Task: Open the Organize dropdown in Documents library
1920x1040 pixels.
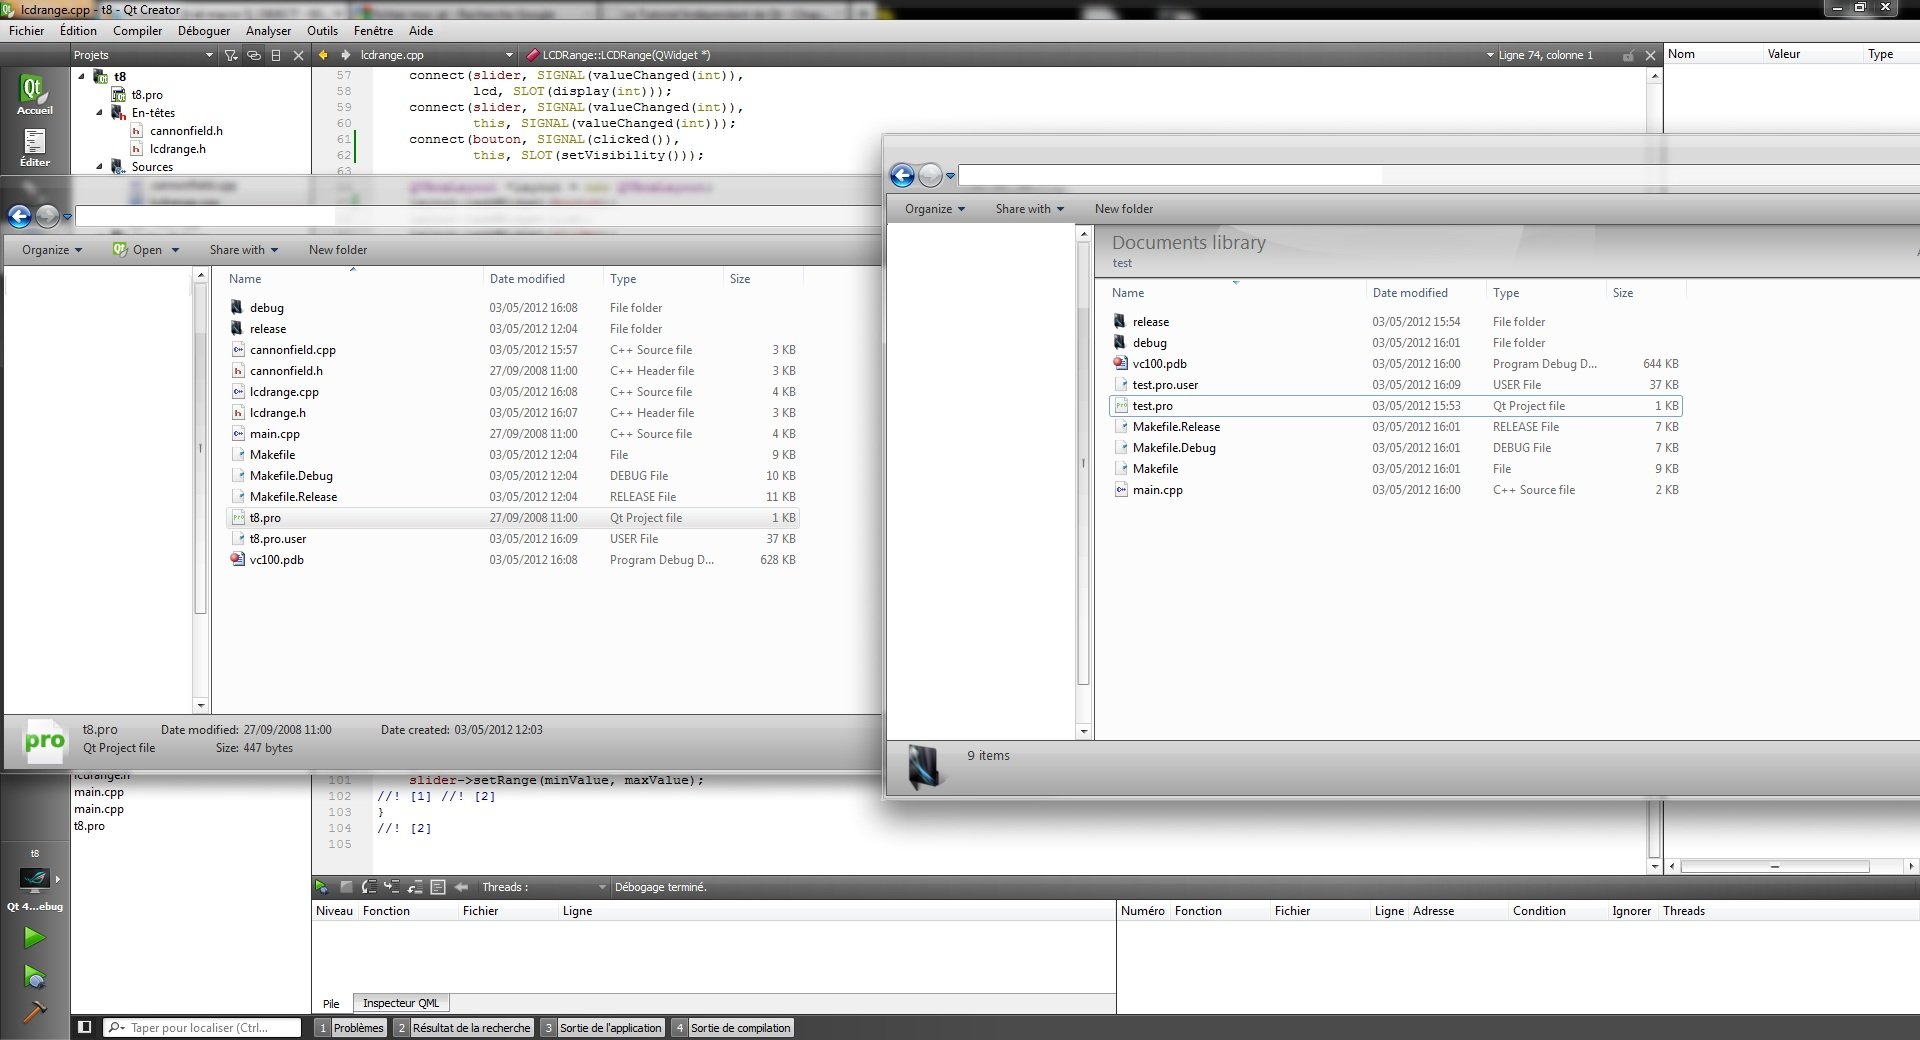Action: pos(933,208)
